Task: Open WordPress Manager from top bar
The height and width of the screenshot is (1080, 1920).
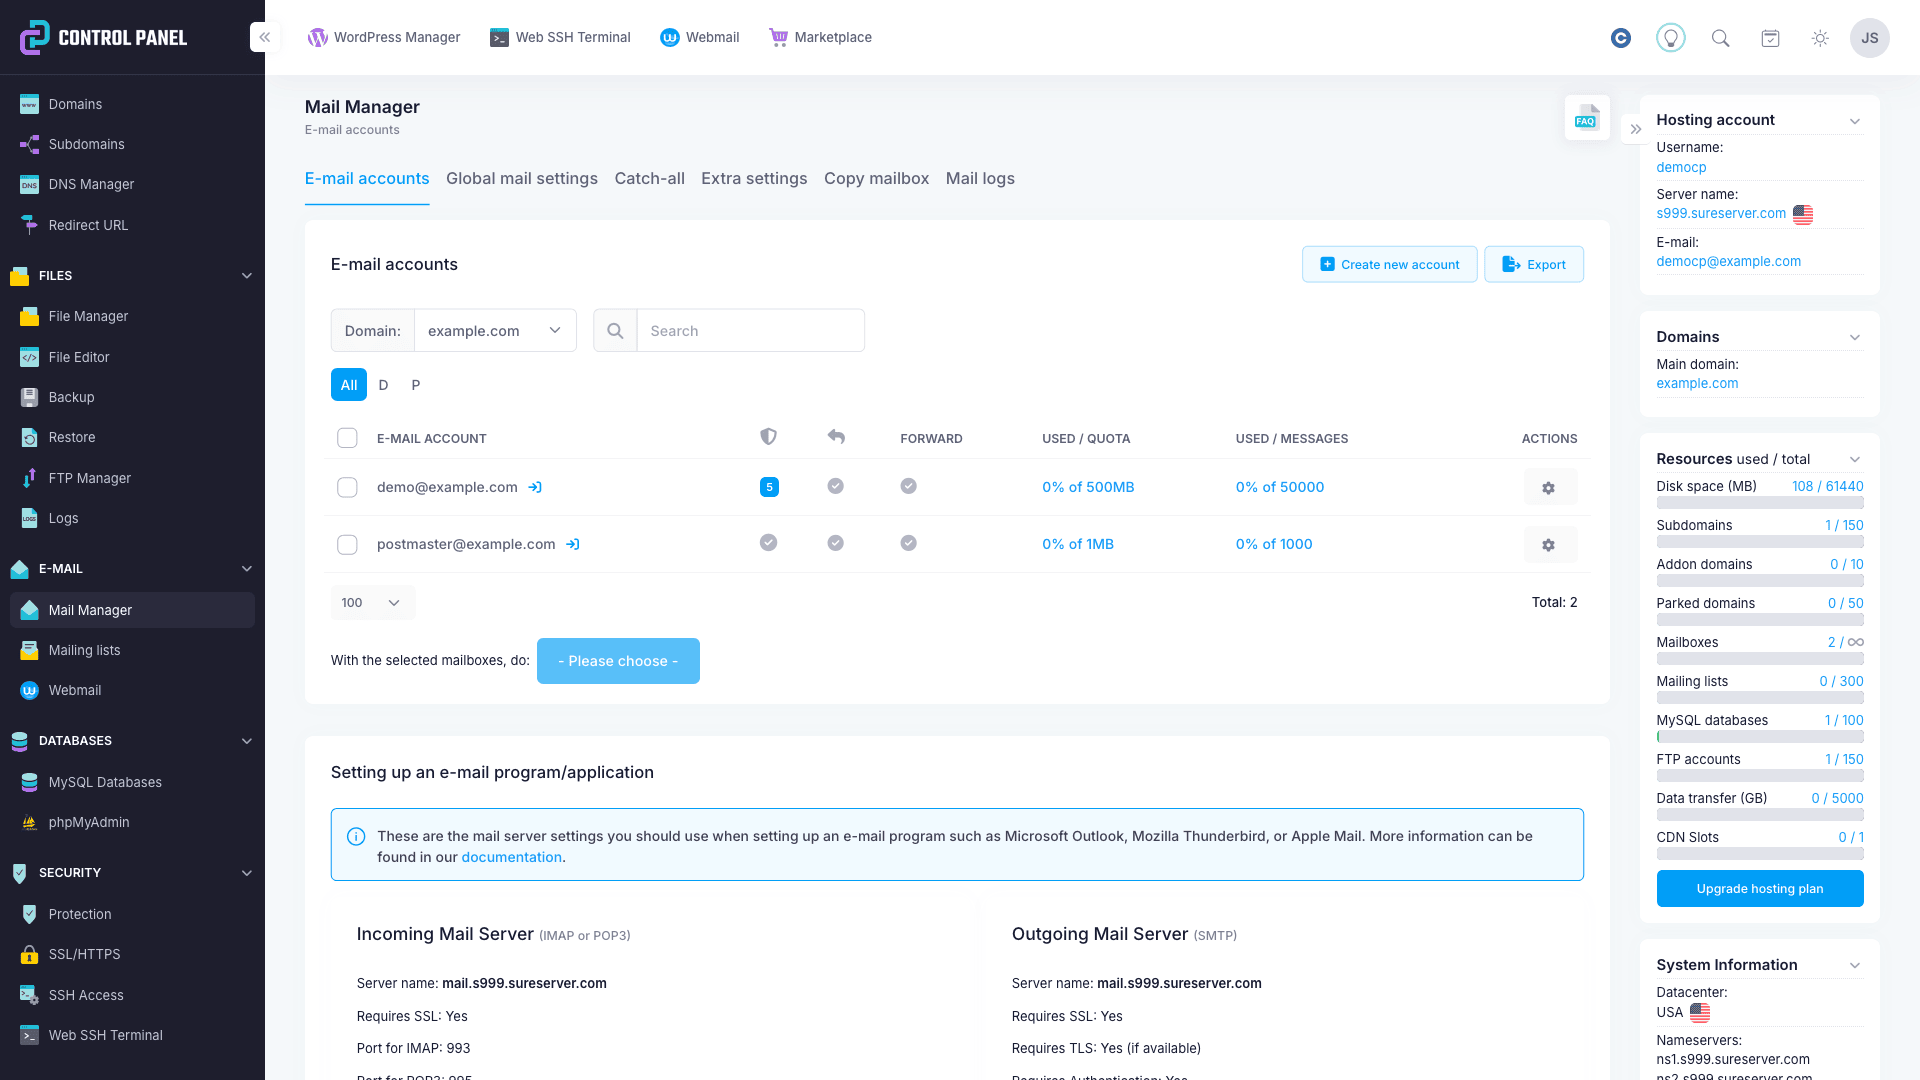Action: 385,38
